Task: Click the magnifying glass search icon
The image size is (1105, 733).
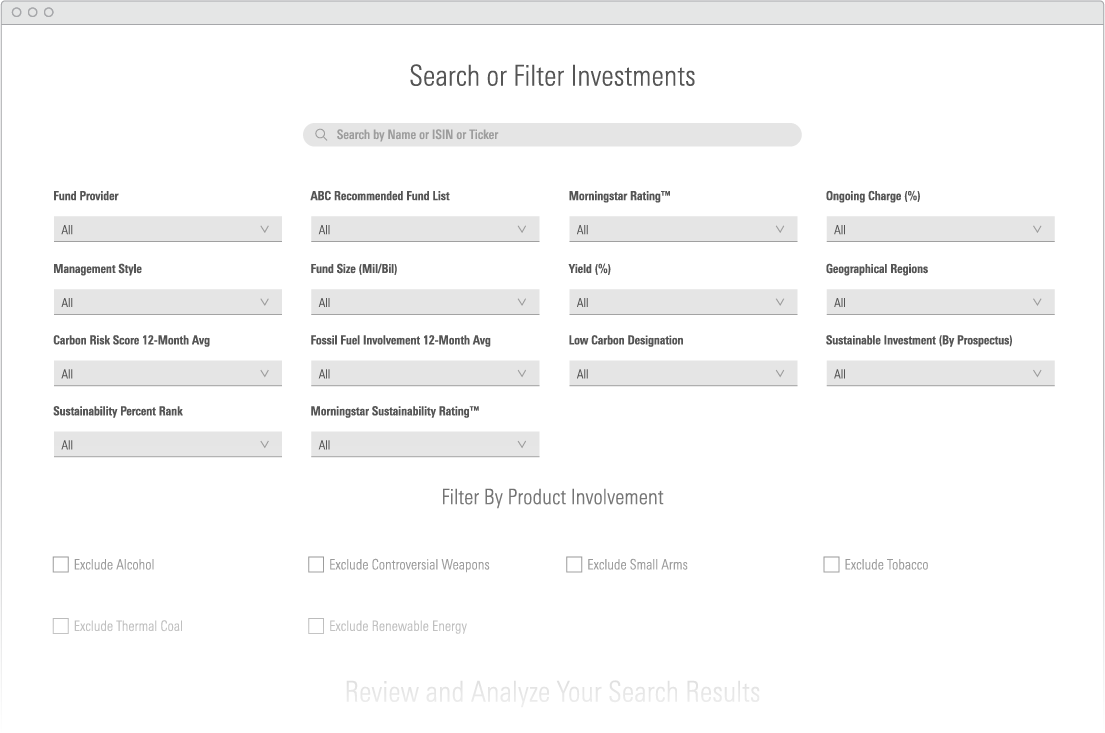Action: pos(321,135)
